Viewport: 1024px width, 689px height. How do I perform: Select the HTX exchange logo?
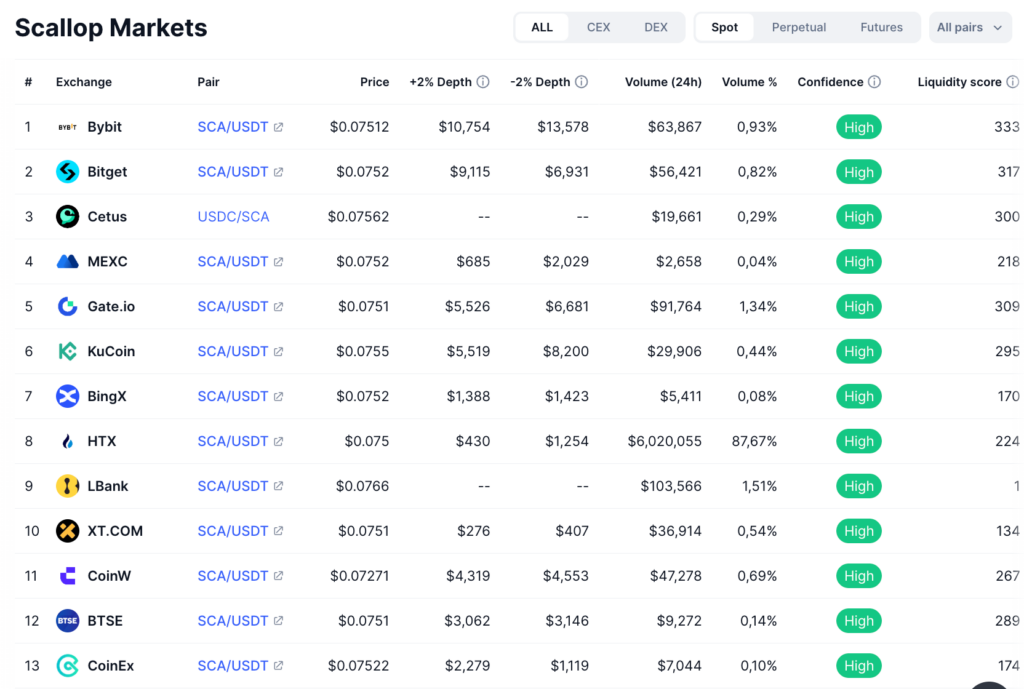(66, 441)
